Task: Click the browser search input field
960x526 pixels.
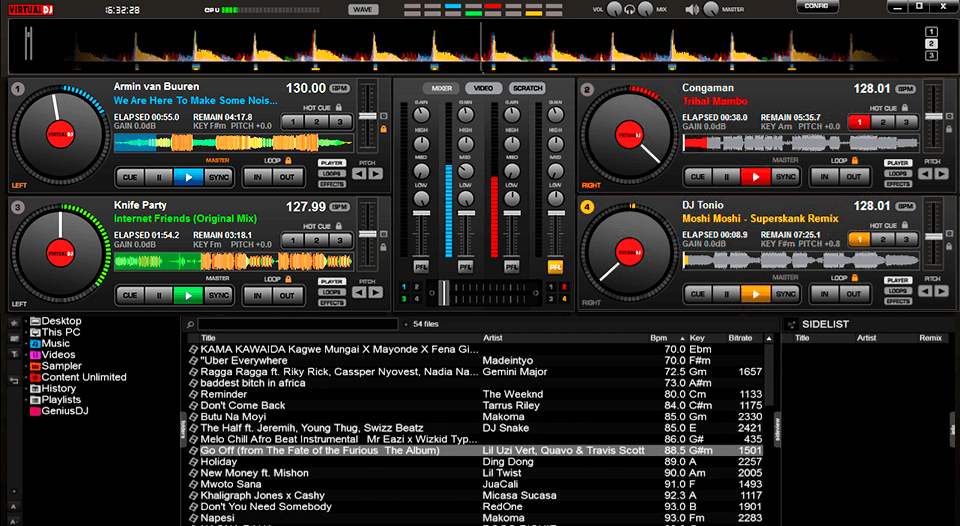Action: (x=298, y=325)
